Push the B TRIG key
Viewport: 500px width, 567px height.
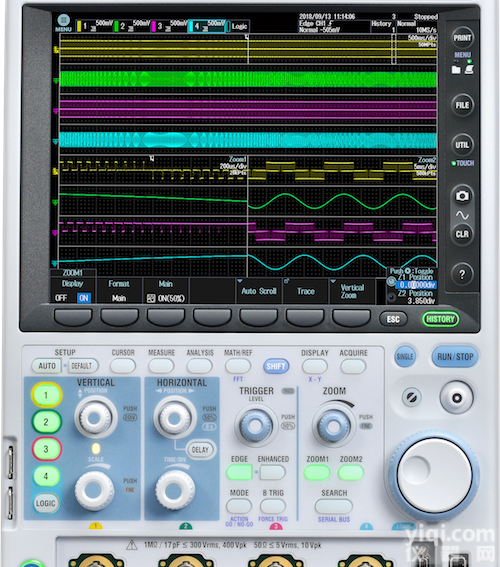tap(273, 506)
